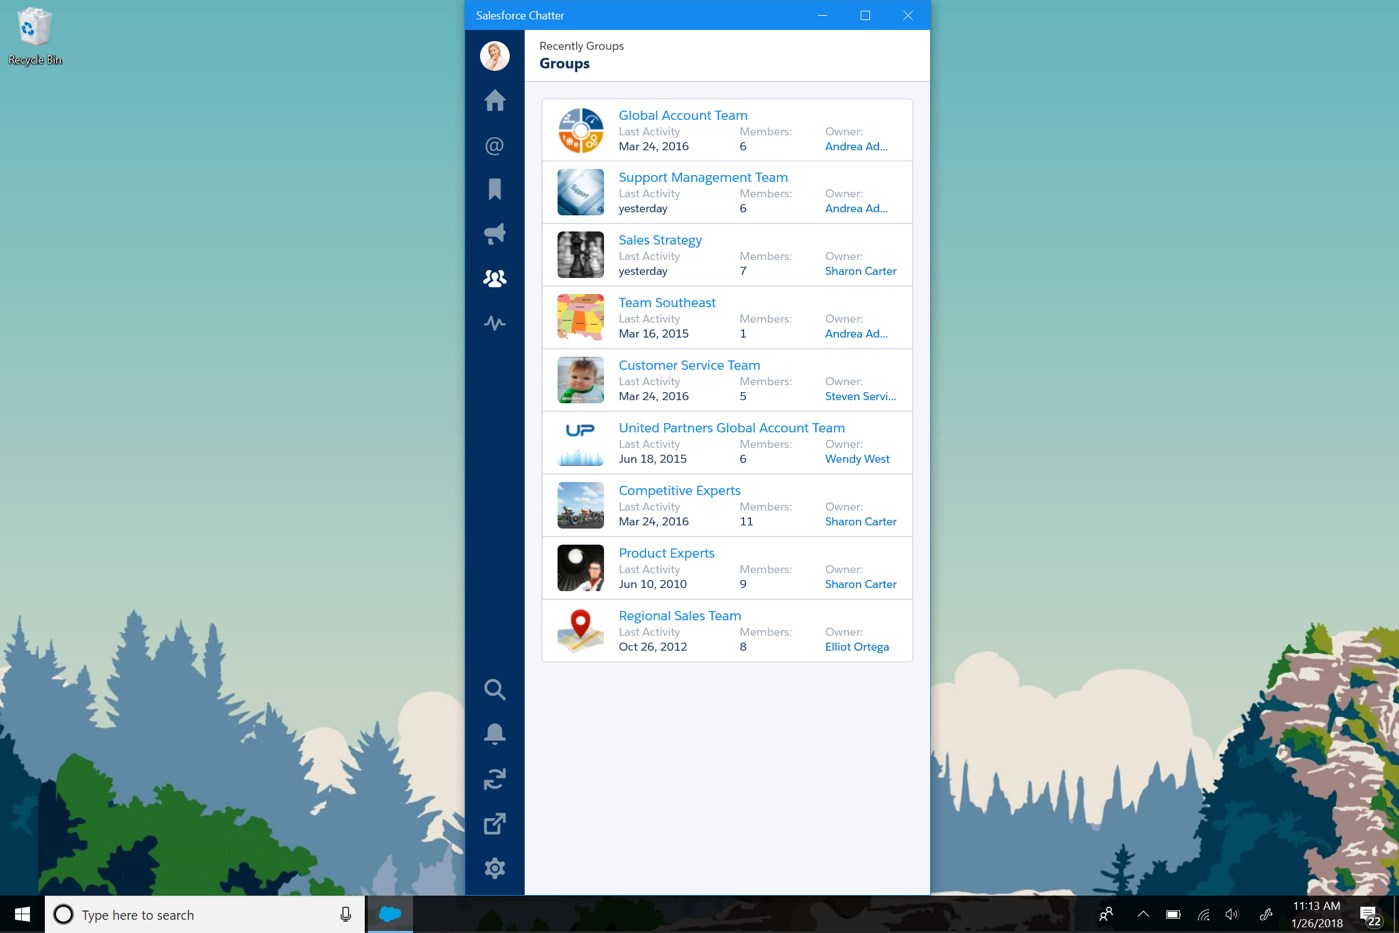Click the pen/link tray icon beside volume
1399x933 pixels.
pyautogui.click(x=1266, y=914)
